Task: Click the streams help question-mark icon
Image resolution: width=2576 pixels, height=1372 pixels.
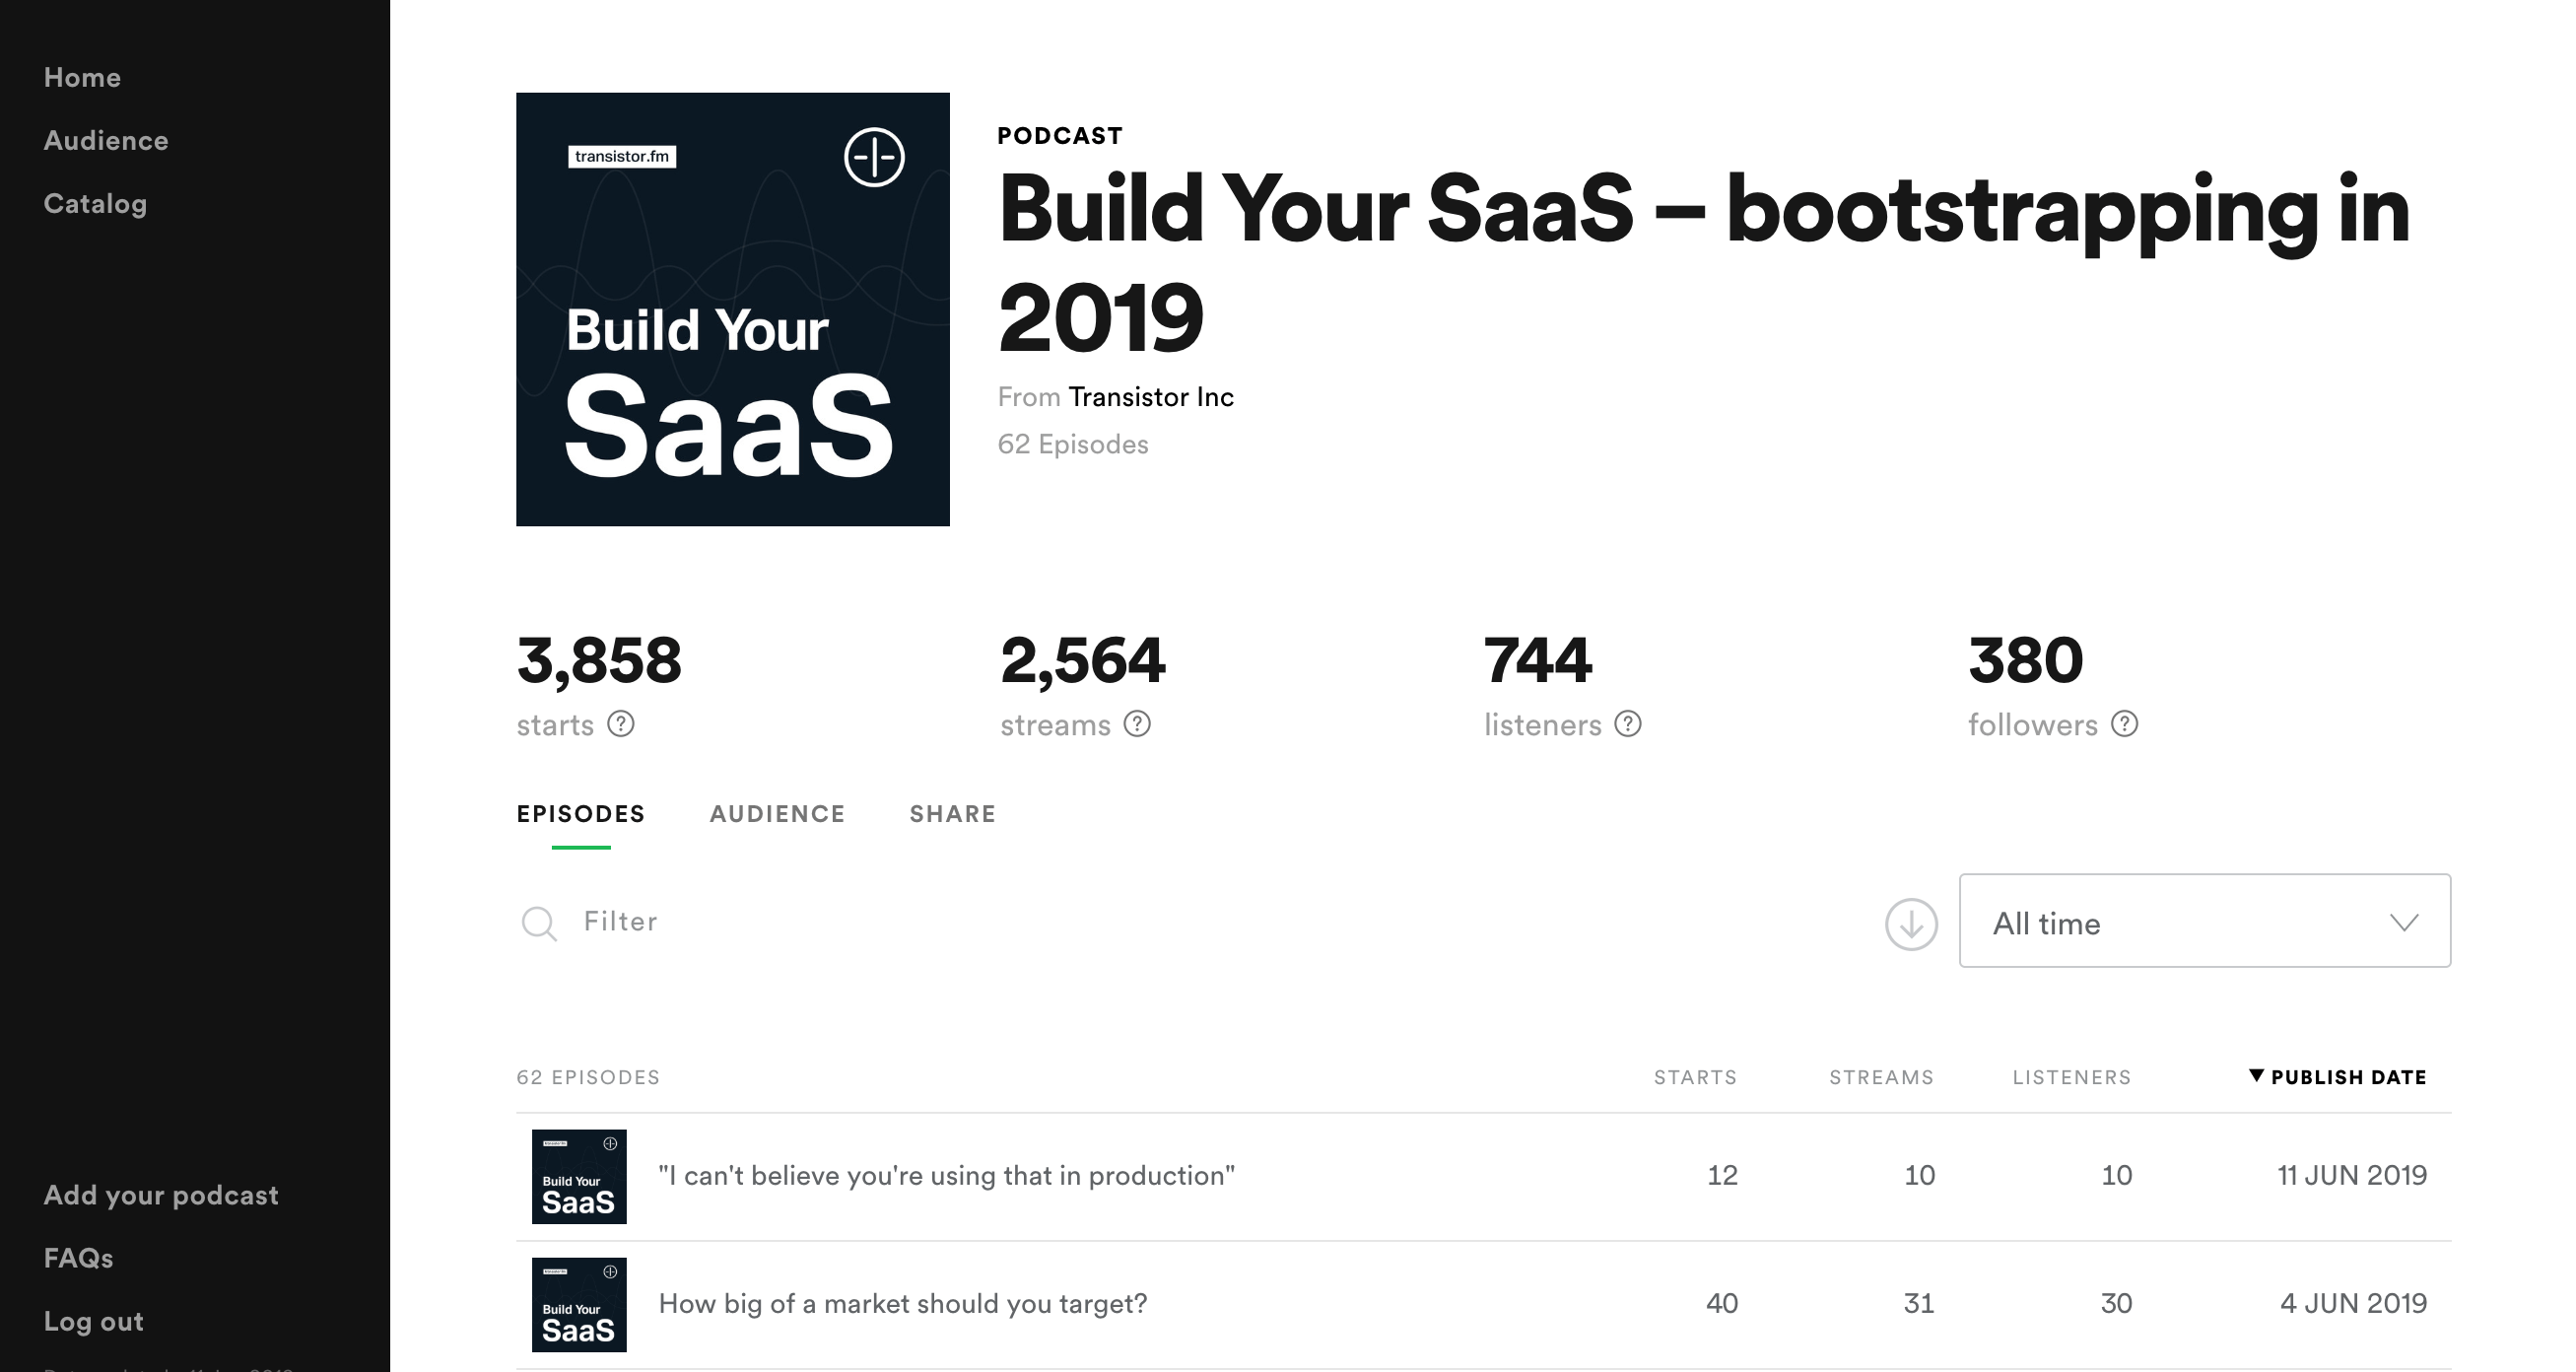Action: 1137,724
